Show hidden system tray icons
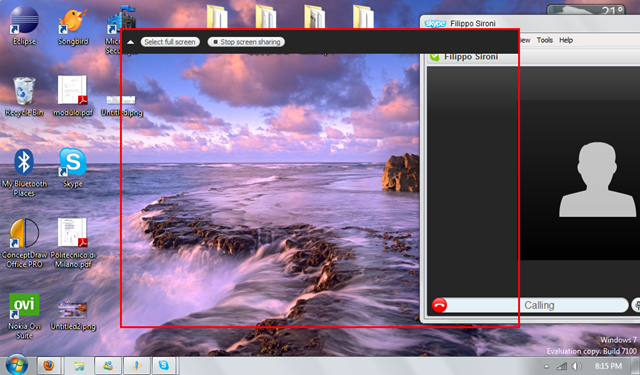The width and height of the screenshot is (640, 375). 547,366
